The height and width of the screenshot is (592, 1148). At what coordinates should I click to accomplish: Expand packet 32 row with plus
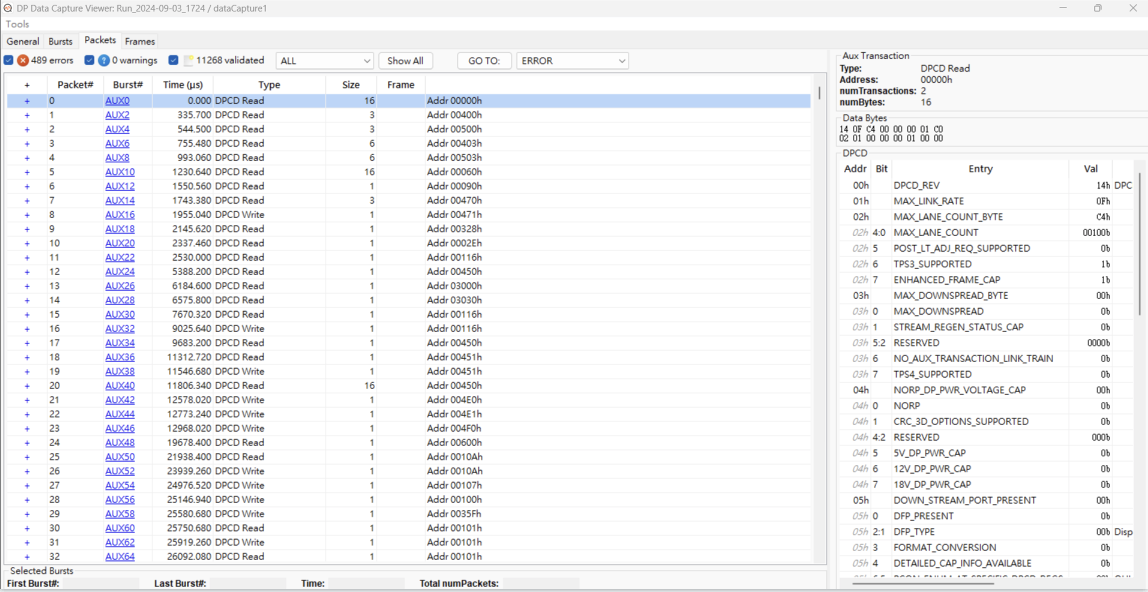(x=27, y=557)
